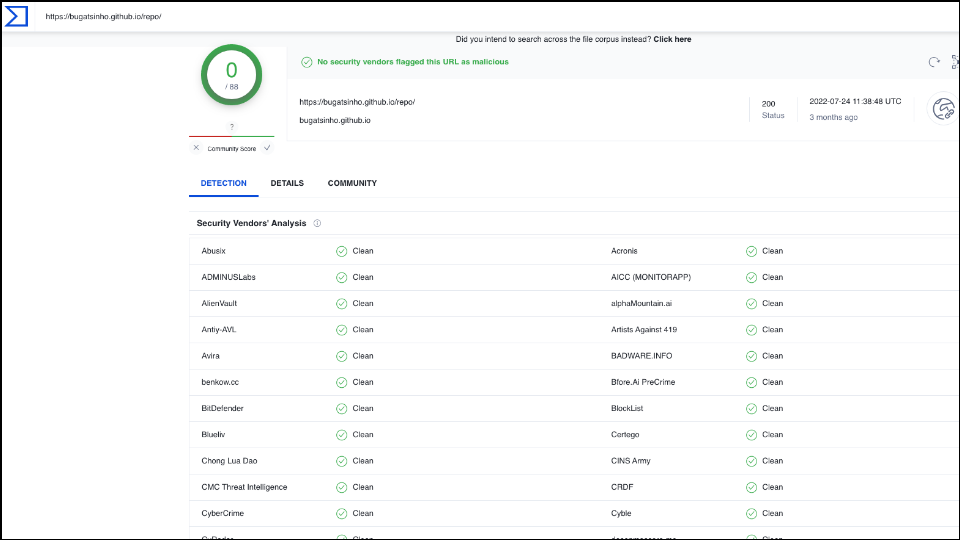Vote up with community score check icon
The width and height of the screenshot is (960, 540).
point(267,148)
